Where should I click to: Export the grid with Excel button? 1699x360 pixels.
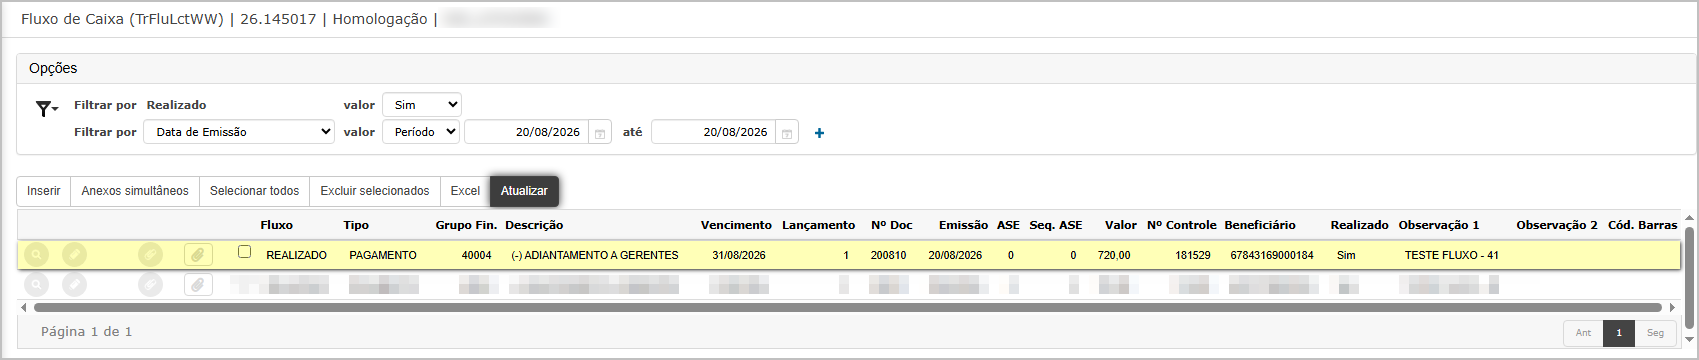click(x=465, y=191)
